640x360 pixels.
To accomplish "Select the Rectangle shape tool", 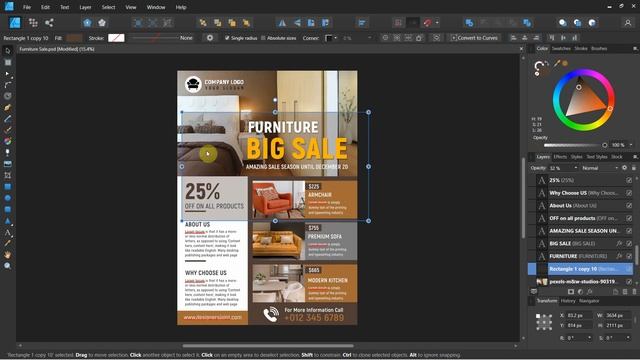I will pos(7,187).
